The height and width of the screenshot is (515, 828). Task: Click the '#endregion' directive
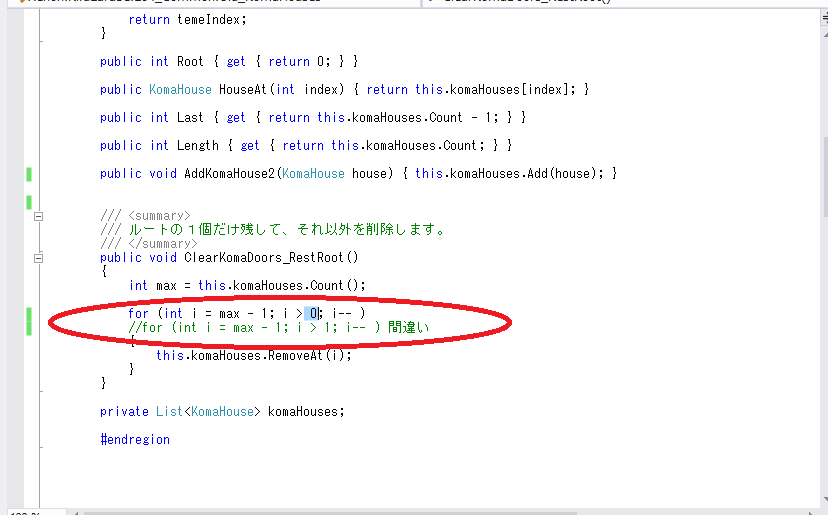pyautogui.click(x=135, y=439)
